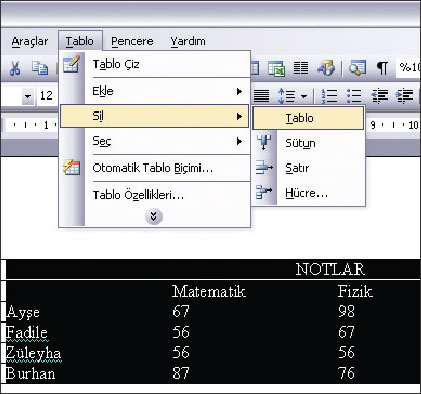Toggle Show/Hide paragraph marks icon

pyautogui.click(x=382, y=68)
